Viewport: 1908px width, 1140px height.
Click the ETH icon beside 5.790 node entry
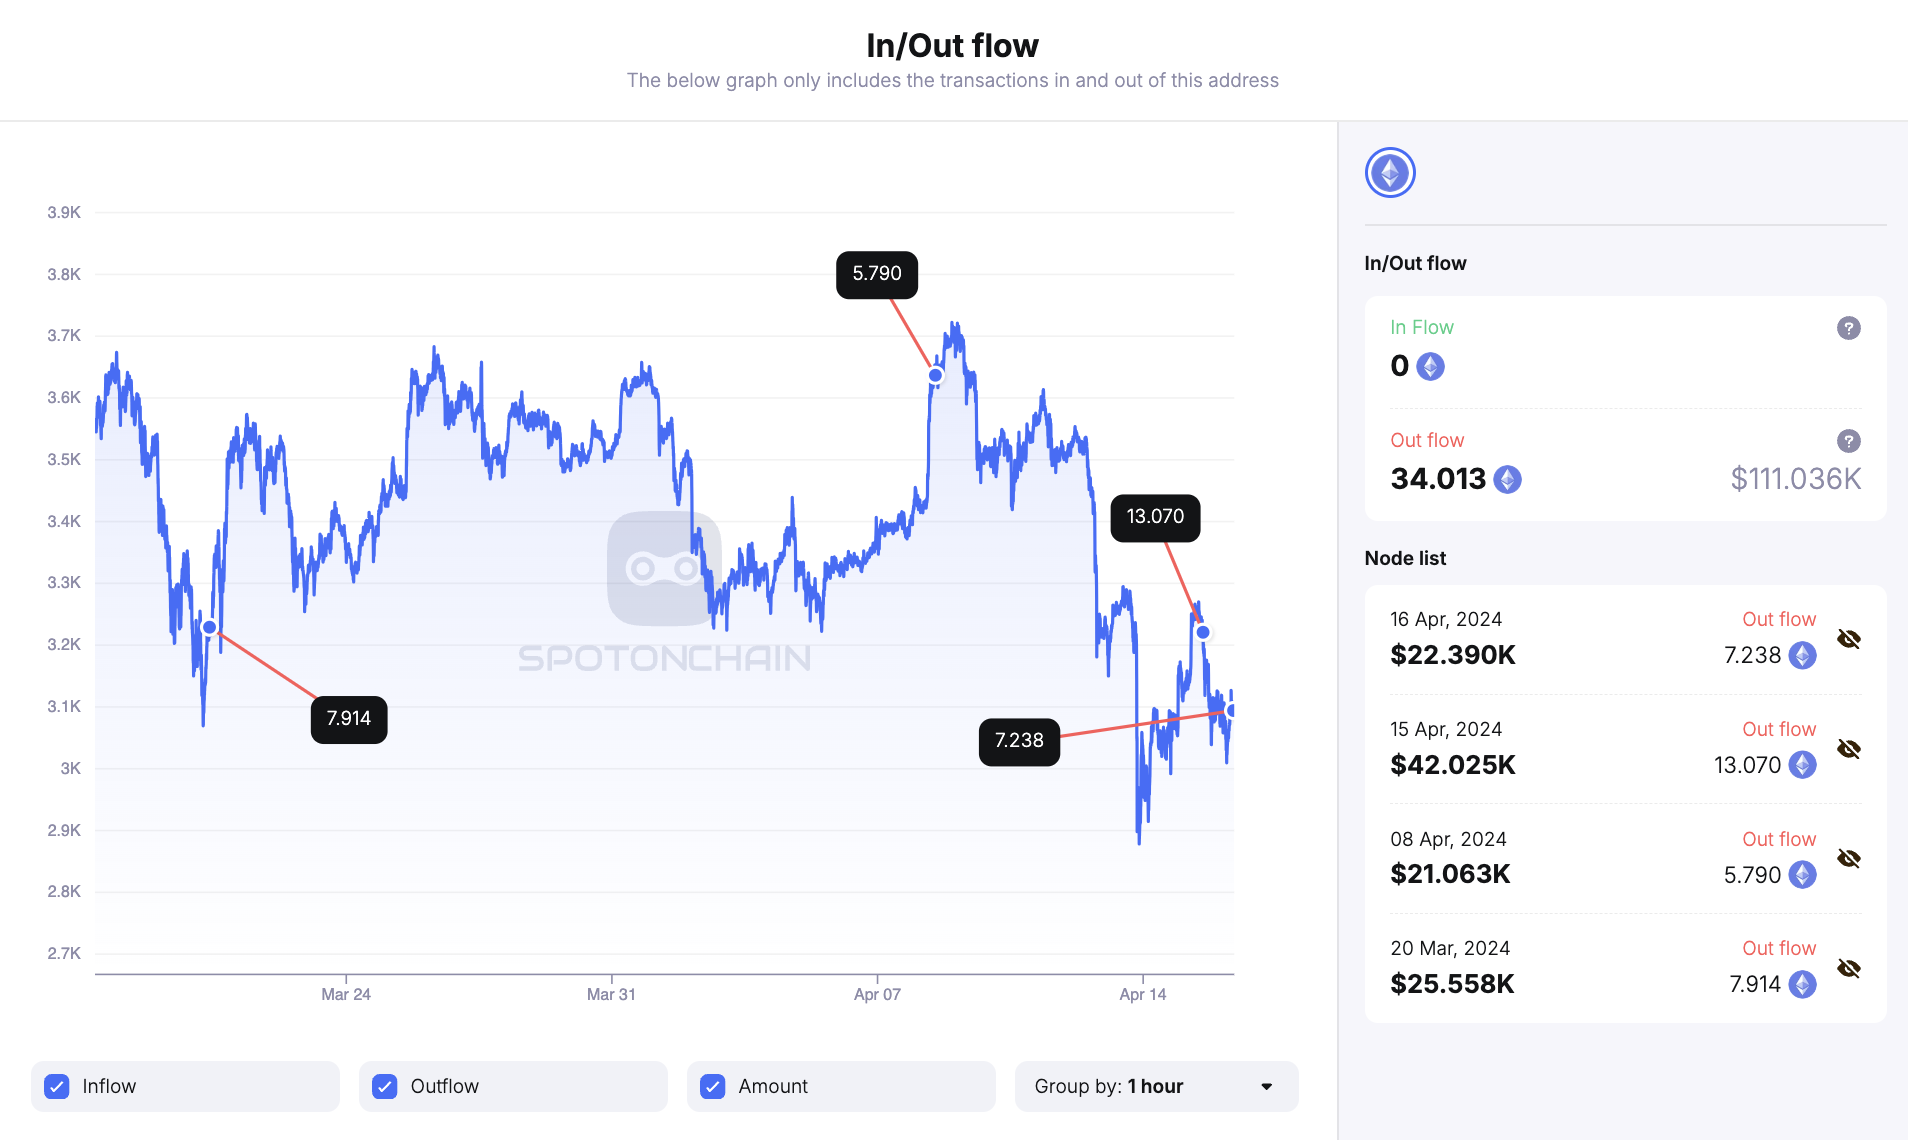tap(1802, 874)
